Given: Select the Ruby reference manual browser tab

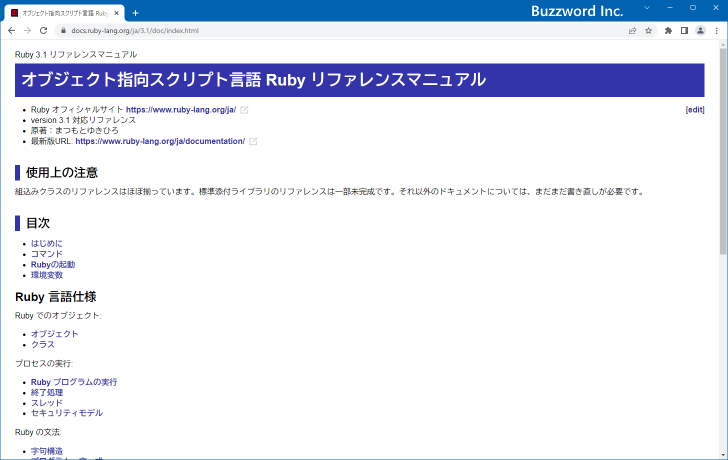Looking at the screenshot, I should pyautogui.click(x=65, y=13).
